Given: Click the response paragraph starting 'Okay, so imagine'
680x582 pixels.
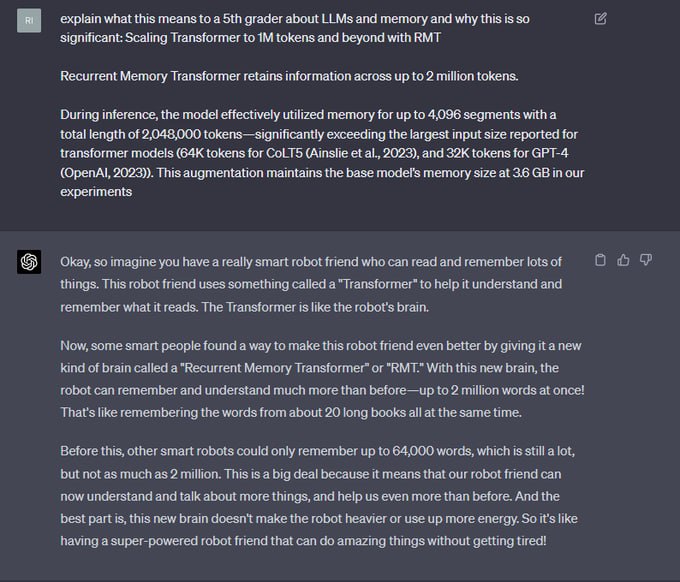Looking at the screenshot, I should click(x=311, y=284).
